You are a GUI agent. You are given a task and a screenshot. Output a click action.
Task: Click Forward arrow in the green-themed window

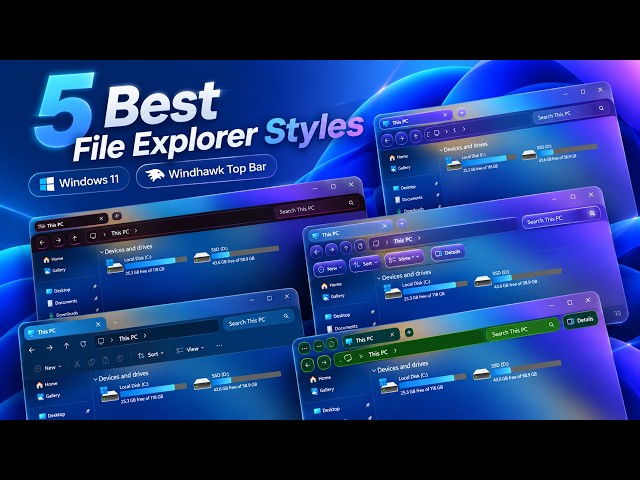pos(324,362)
